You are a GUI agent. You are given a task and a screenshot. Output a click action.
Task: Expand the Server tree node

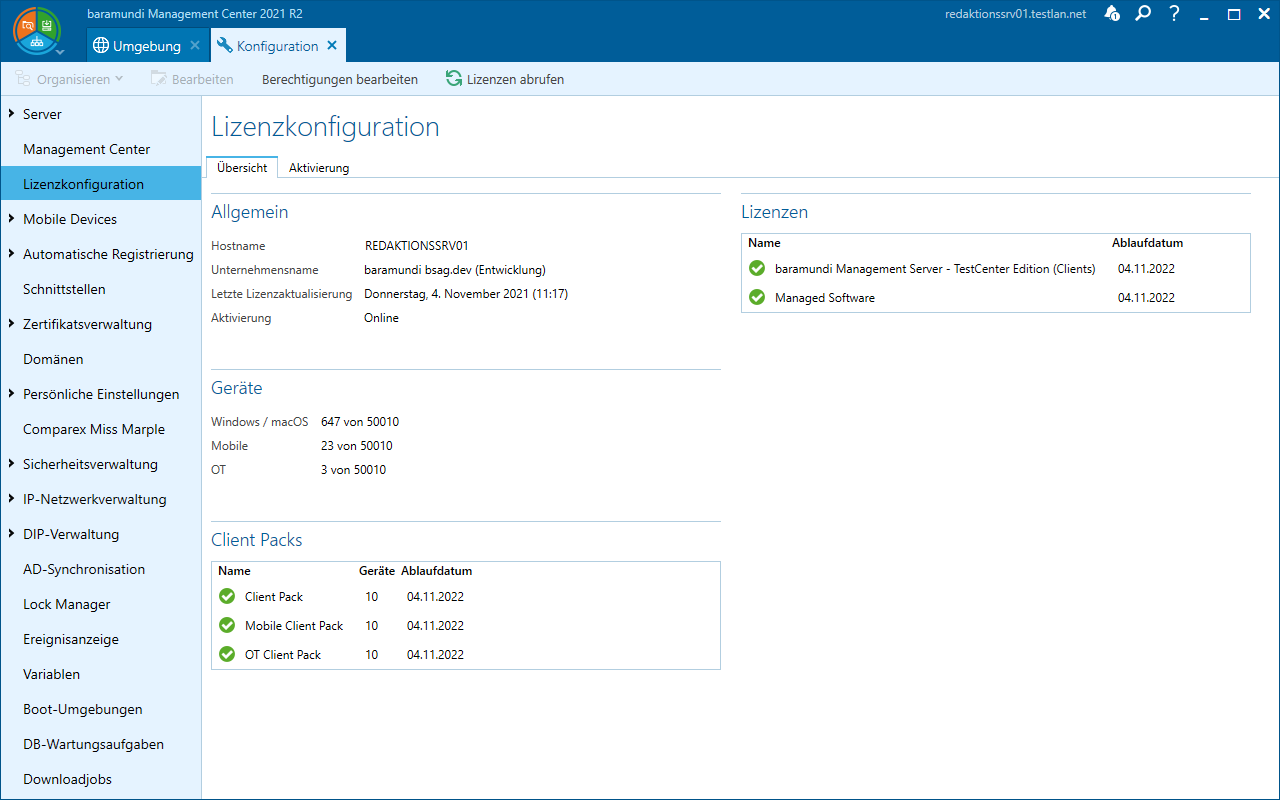(11, 114)
